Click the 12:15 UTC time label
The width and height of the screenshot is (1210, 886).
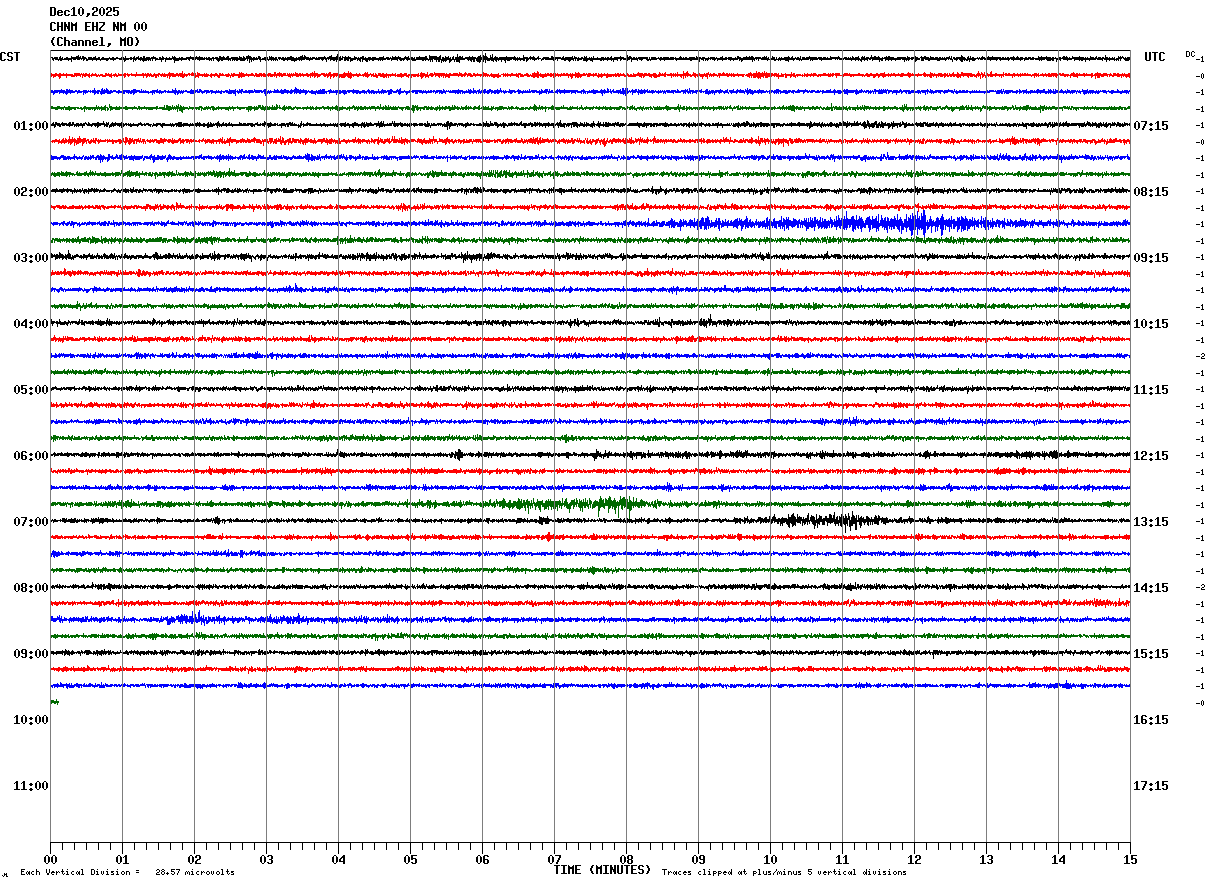pyautogui.click(x=1150, y=455)
